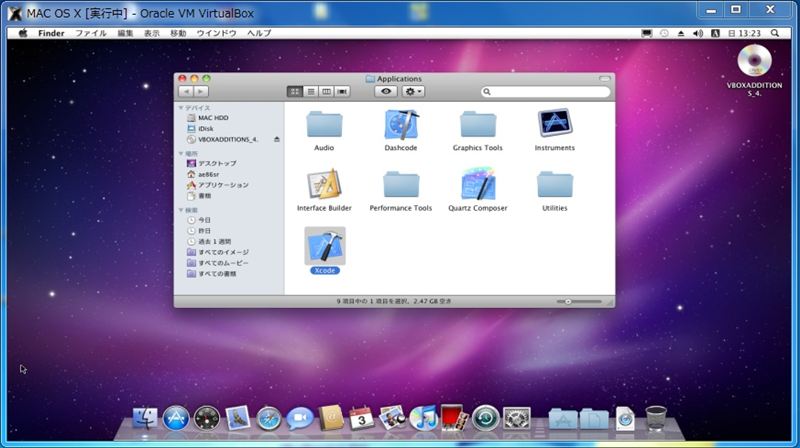Click the volume icon in the menu bar

coord(698,33)
